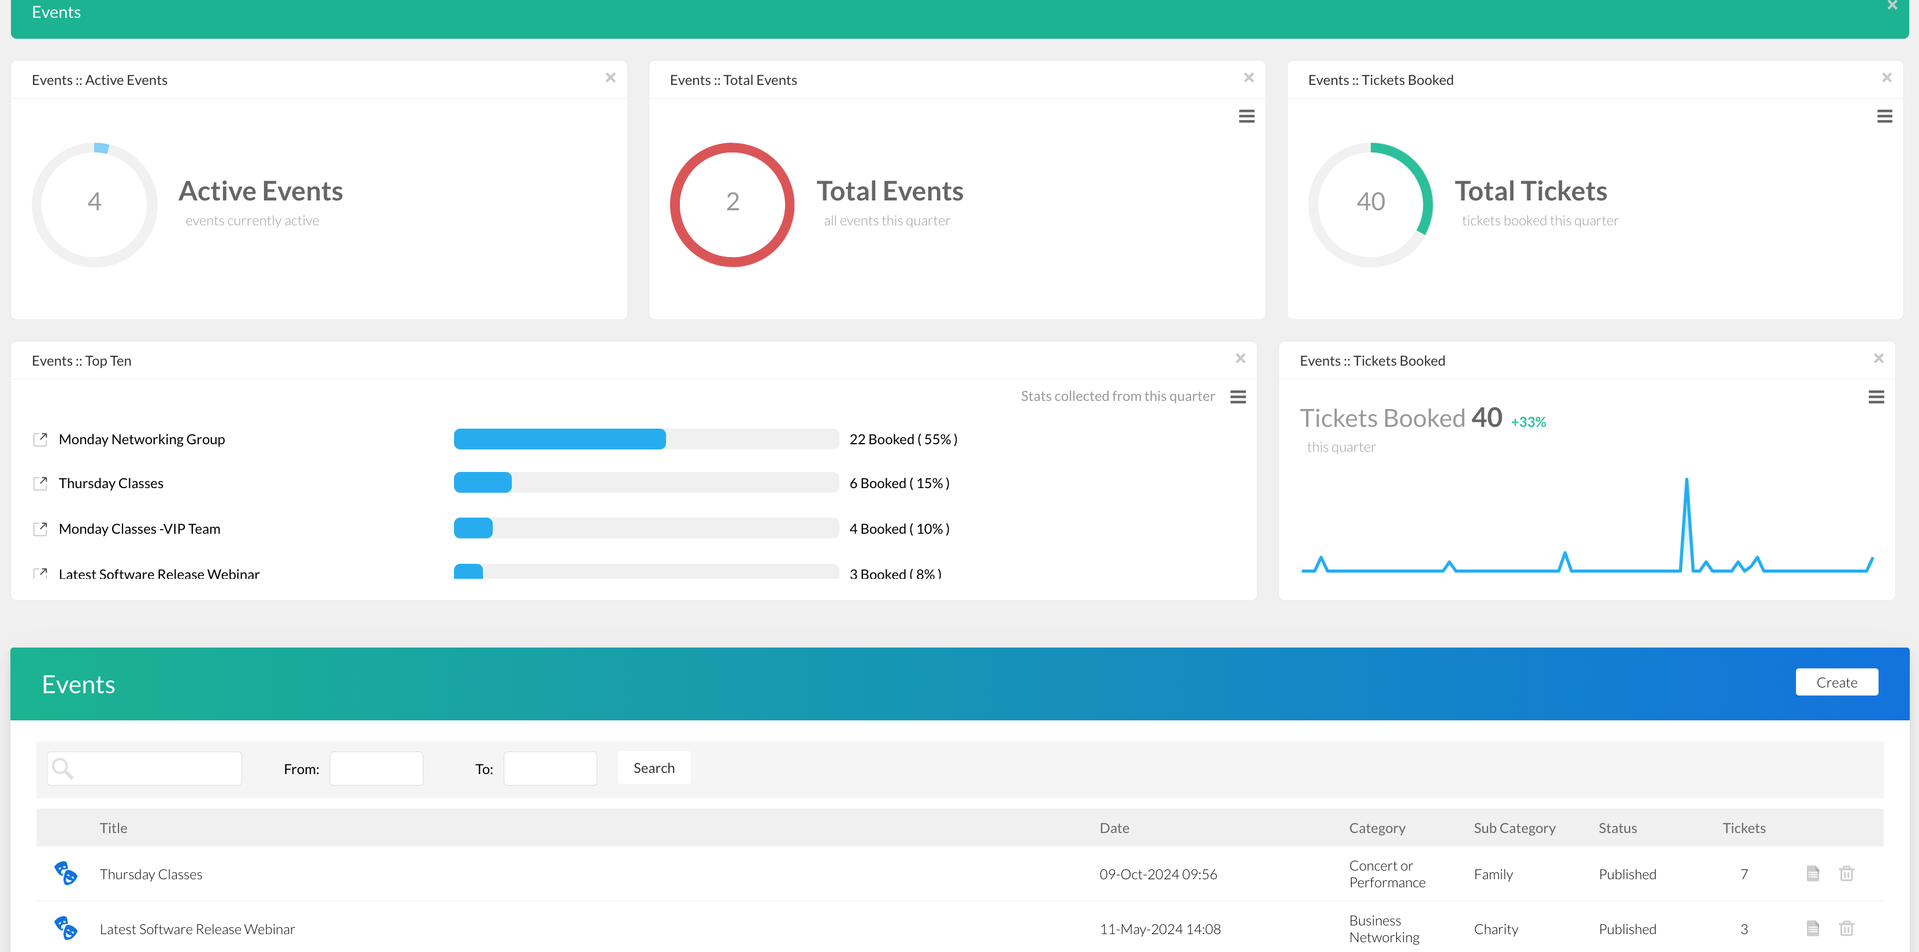Screen dimensions: 1919x952
Task: Click the Search button
Action: click(x=653, y=768)
